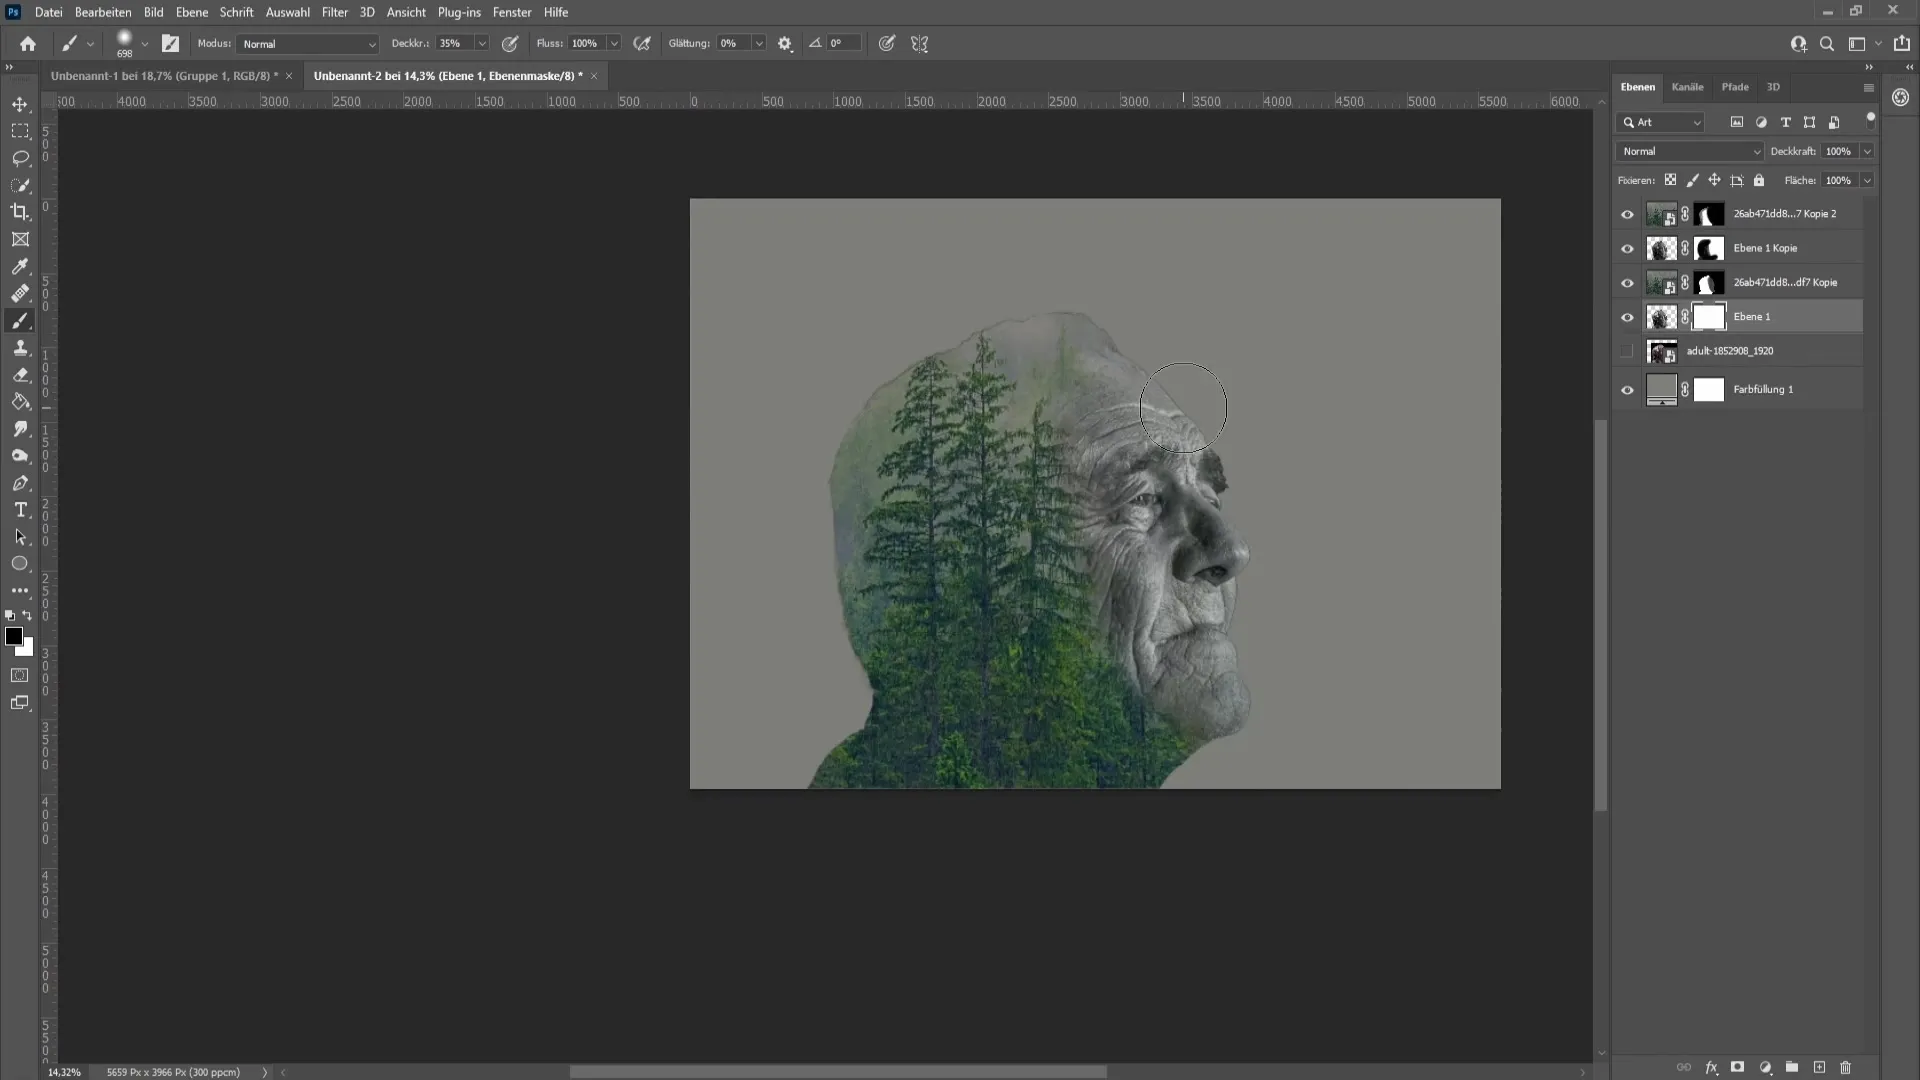This screenshot has height=1080, width=1920.
Task: Select the Move tool
Action: click(20, 103)
